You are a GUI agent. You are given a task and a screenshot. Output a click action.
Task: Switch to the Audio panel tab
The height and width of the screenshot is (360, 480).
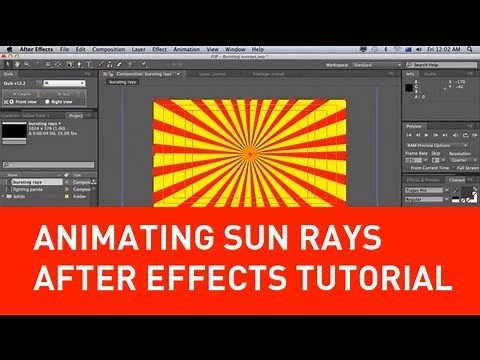pyautogui.click(x=430, y=74)
